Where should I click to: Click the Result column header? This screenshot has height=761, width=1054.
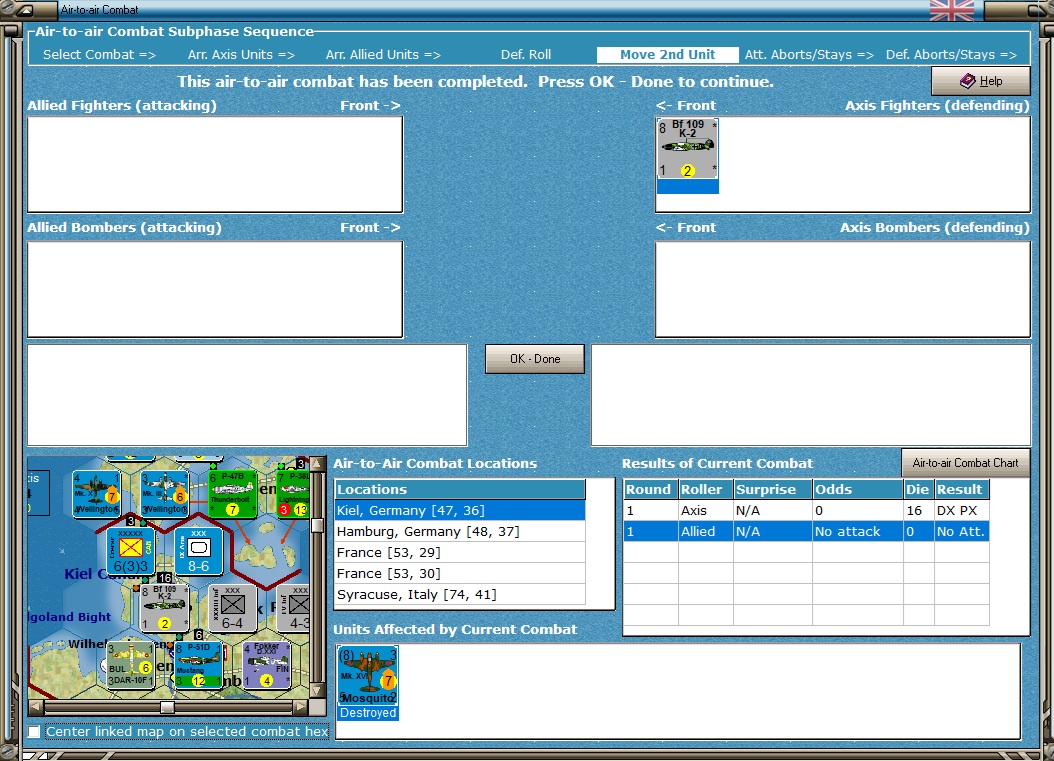(961, 489)
